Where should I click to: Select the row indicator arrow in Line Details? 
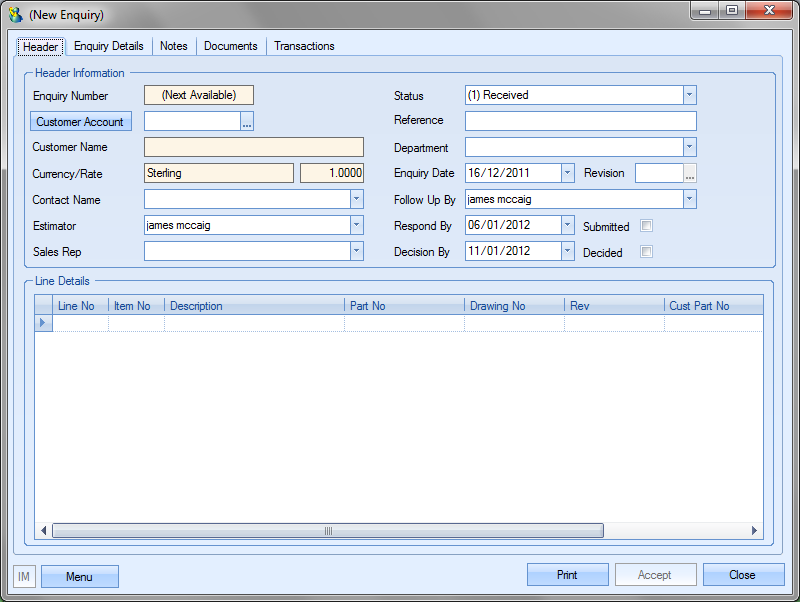point(43,323)
